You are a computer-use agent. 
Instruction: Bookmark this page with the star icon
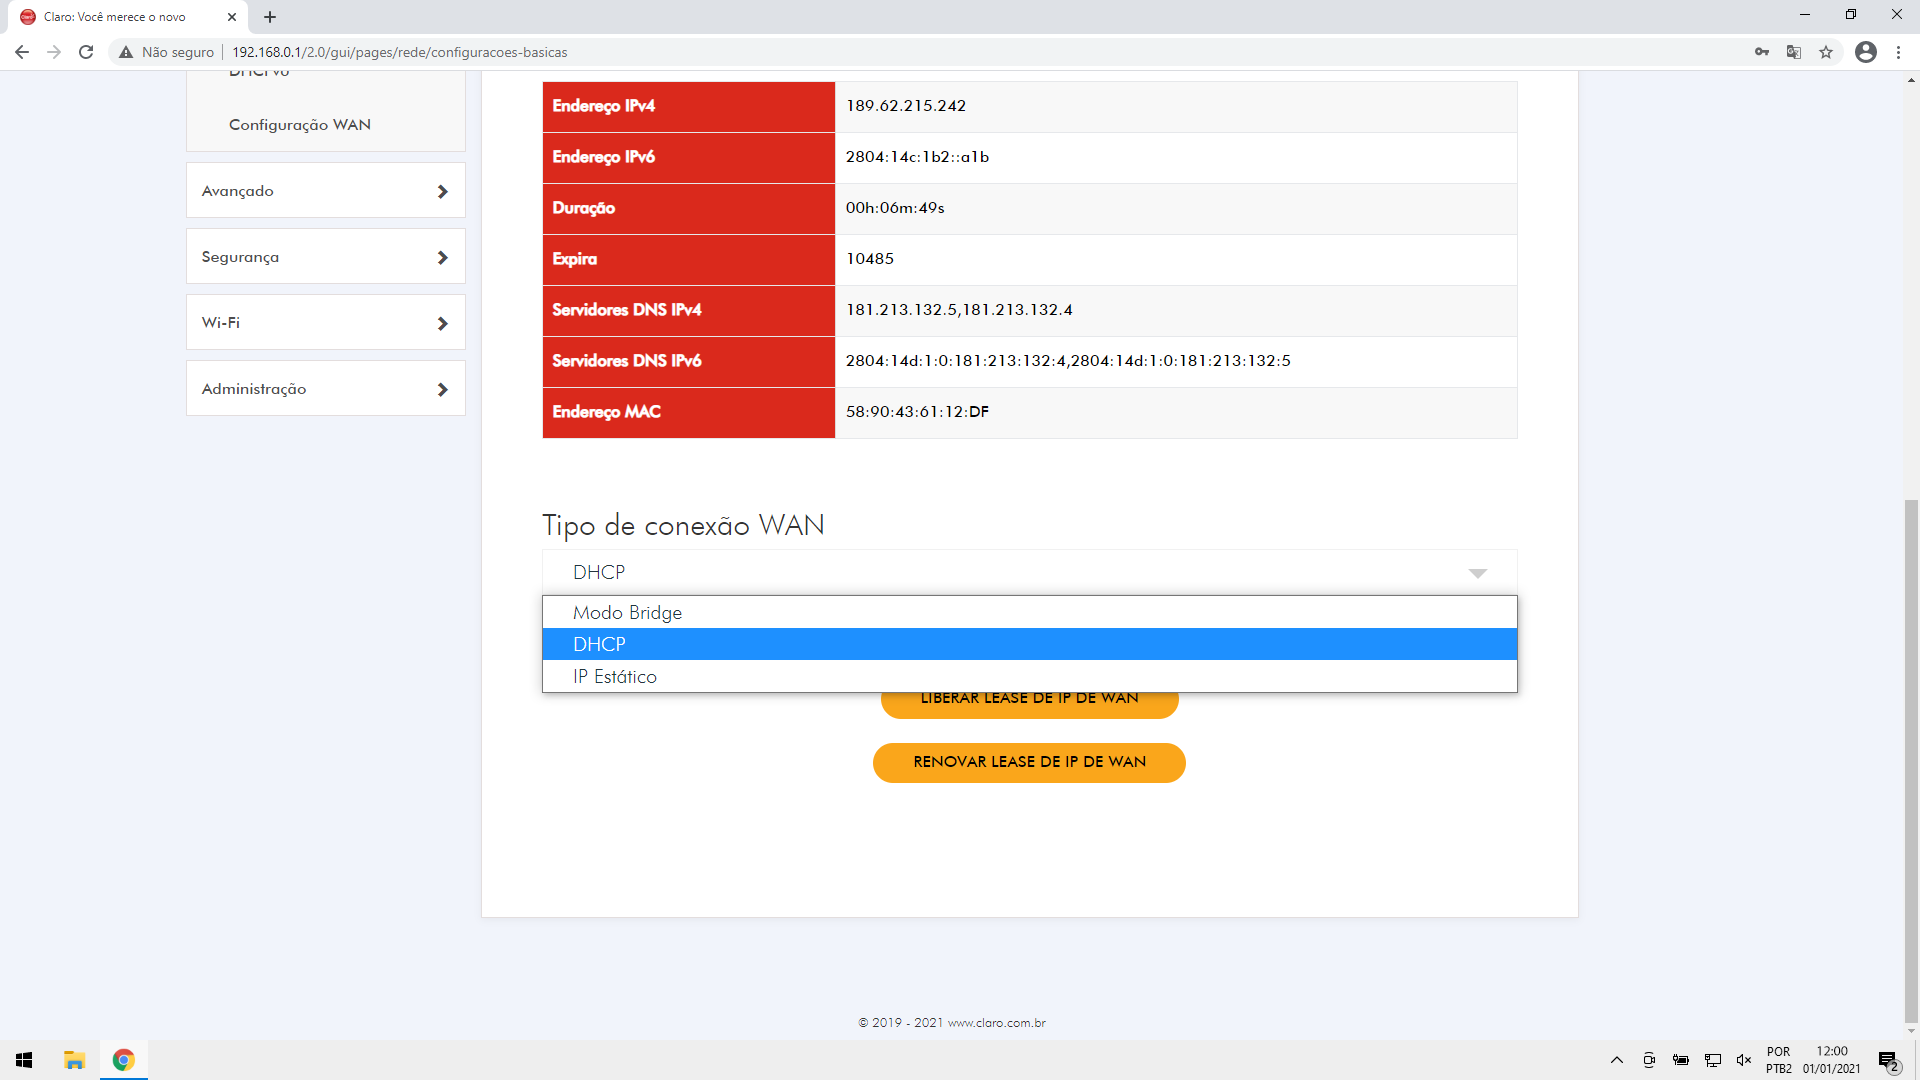[x=1826, y=52]
